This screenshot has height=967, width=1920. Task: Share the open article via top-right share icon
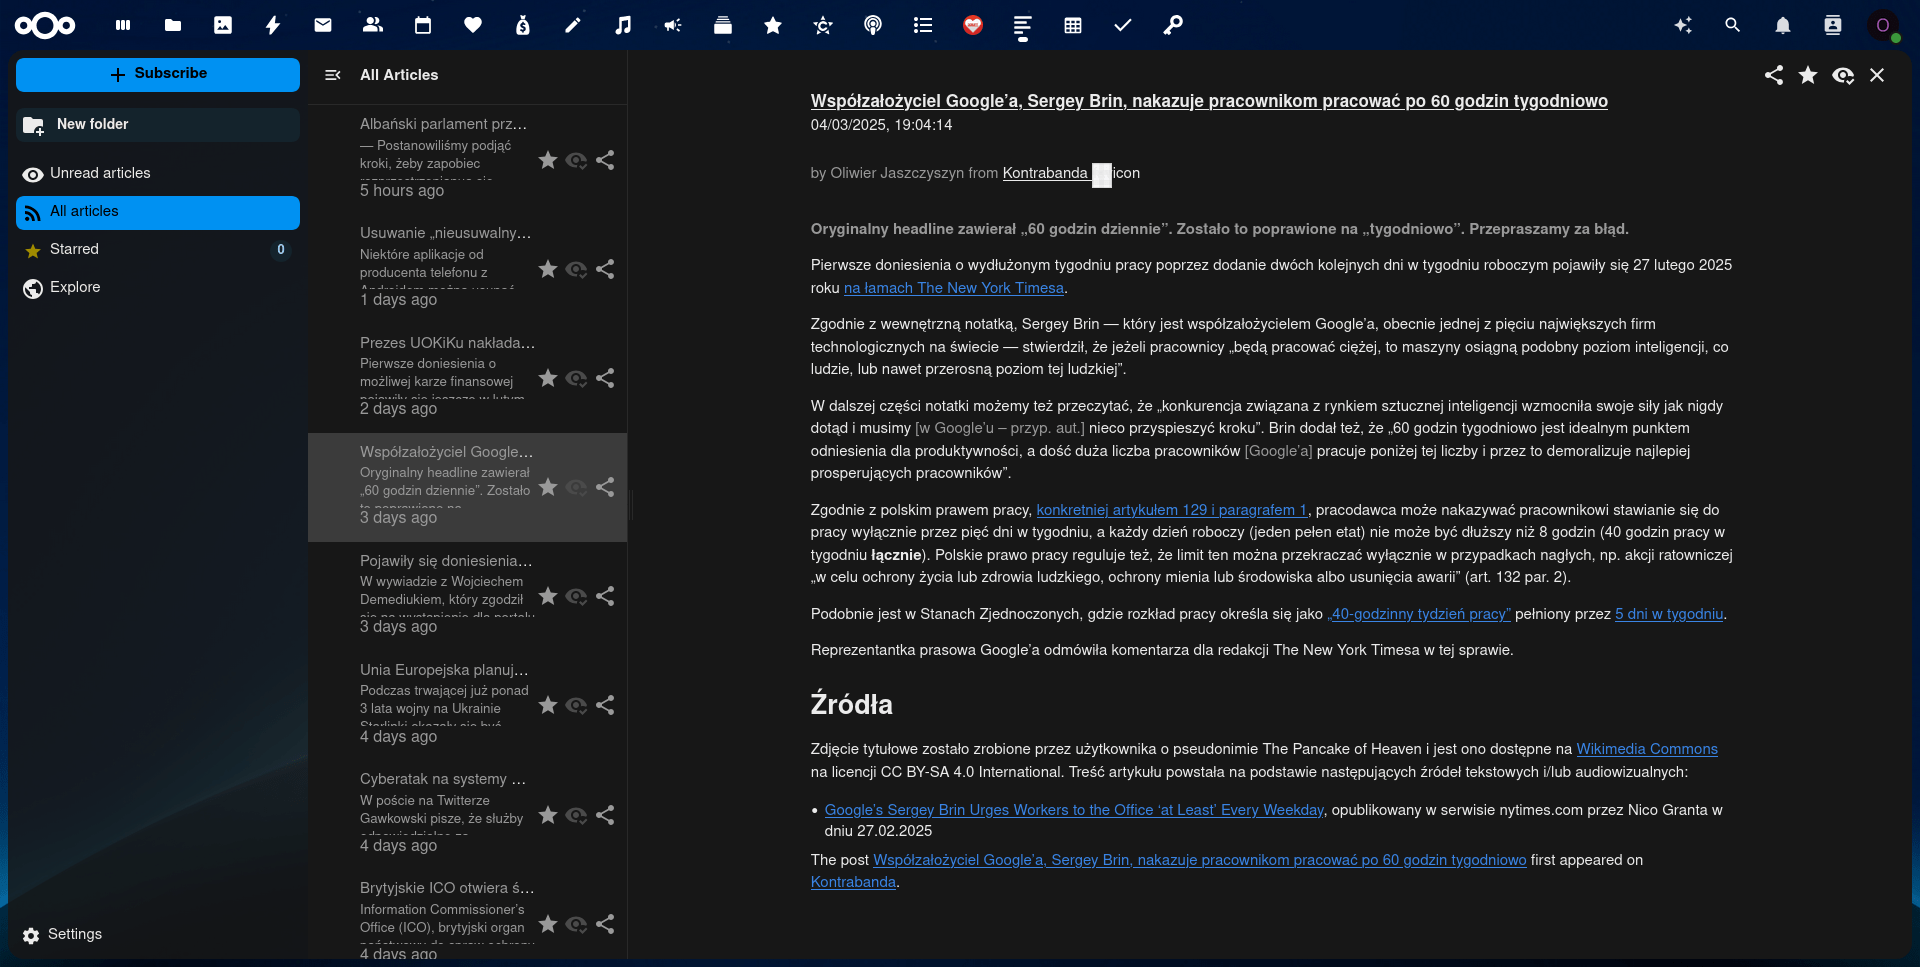pyautogui.click(x=1773, y=75)
